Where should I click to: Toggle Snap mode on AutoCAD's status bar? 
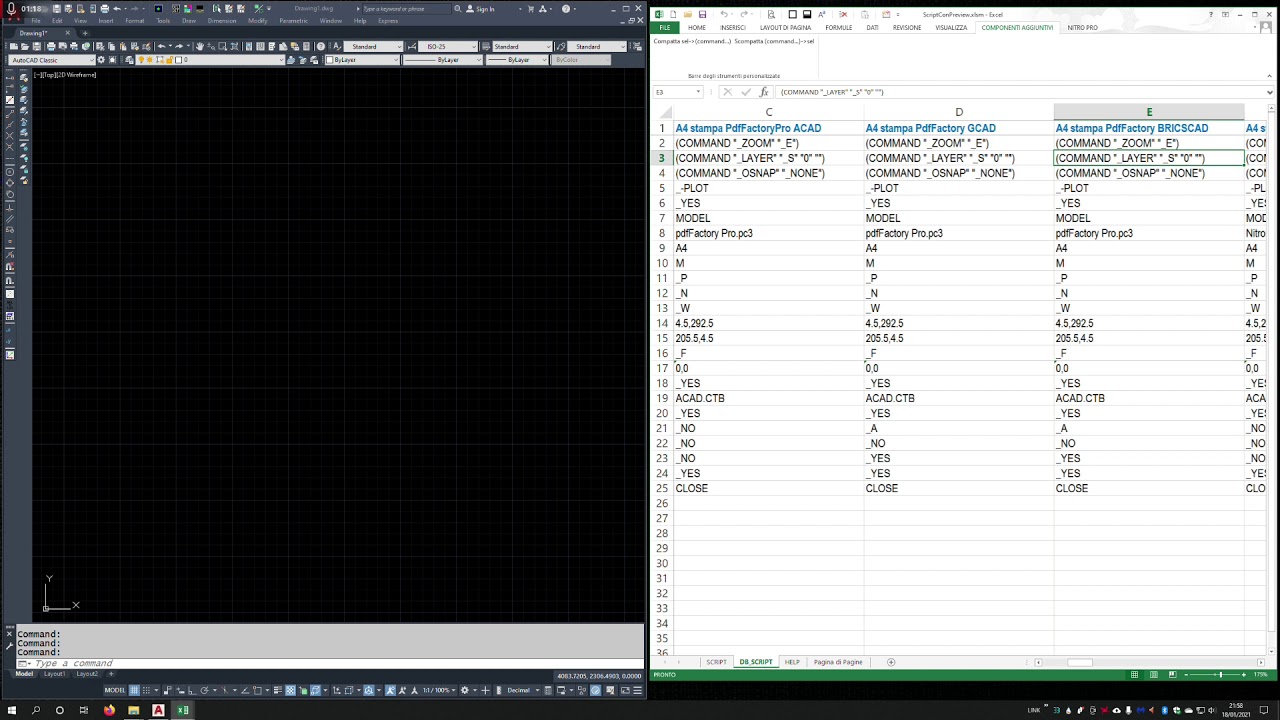[x=146, y=690]
